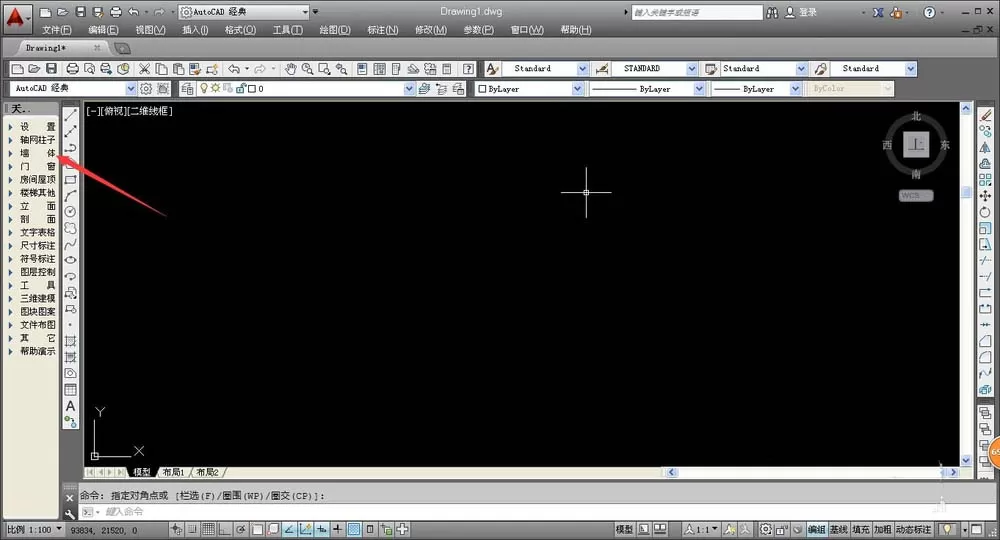Toggle Grid display in status bar

(x=209, y=529)
